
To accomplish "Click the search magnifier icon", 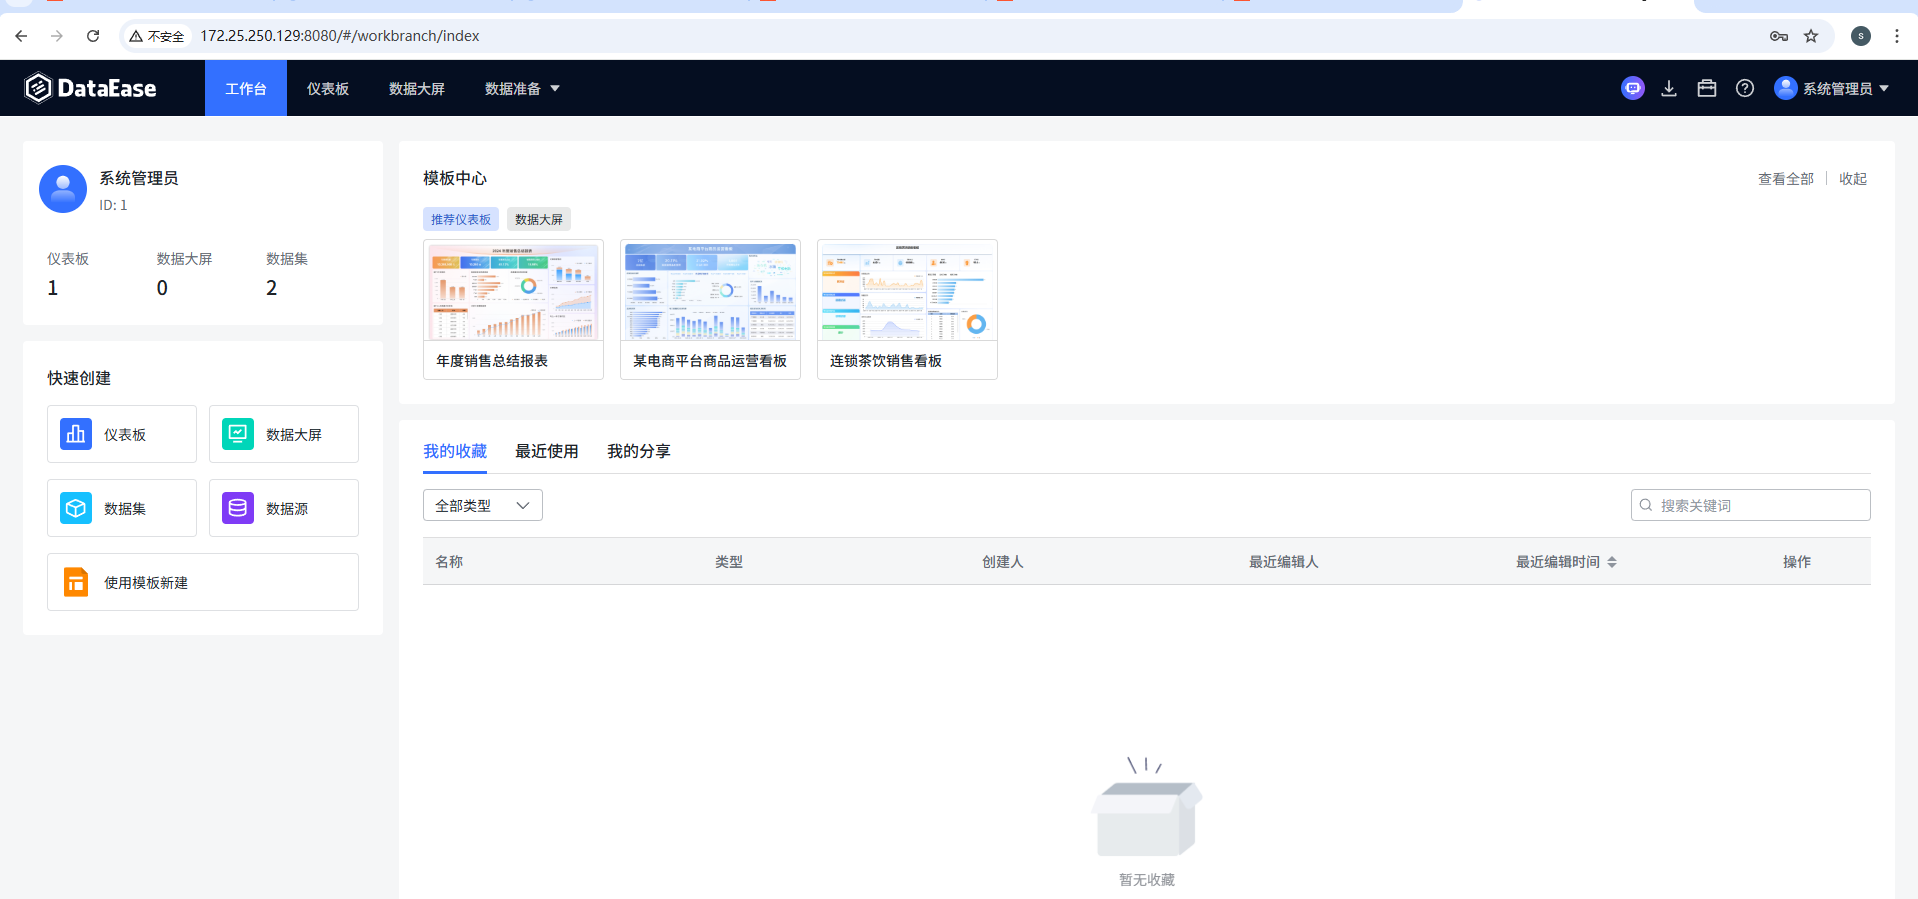I will (x=1646, y=505).
